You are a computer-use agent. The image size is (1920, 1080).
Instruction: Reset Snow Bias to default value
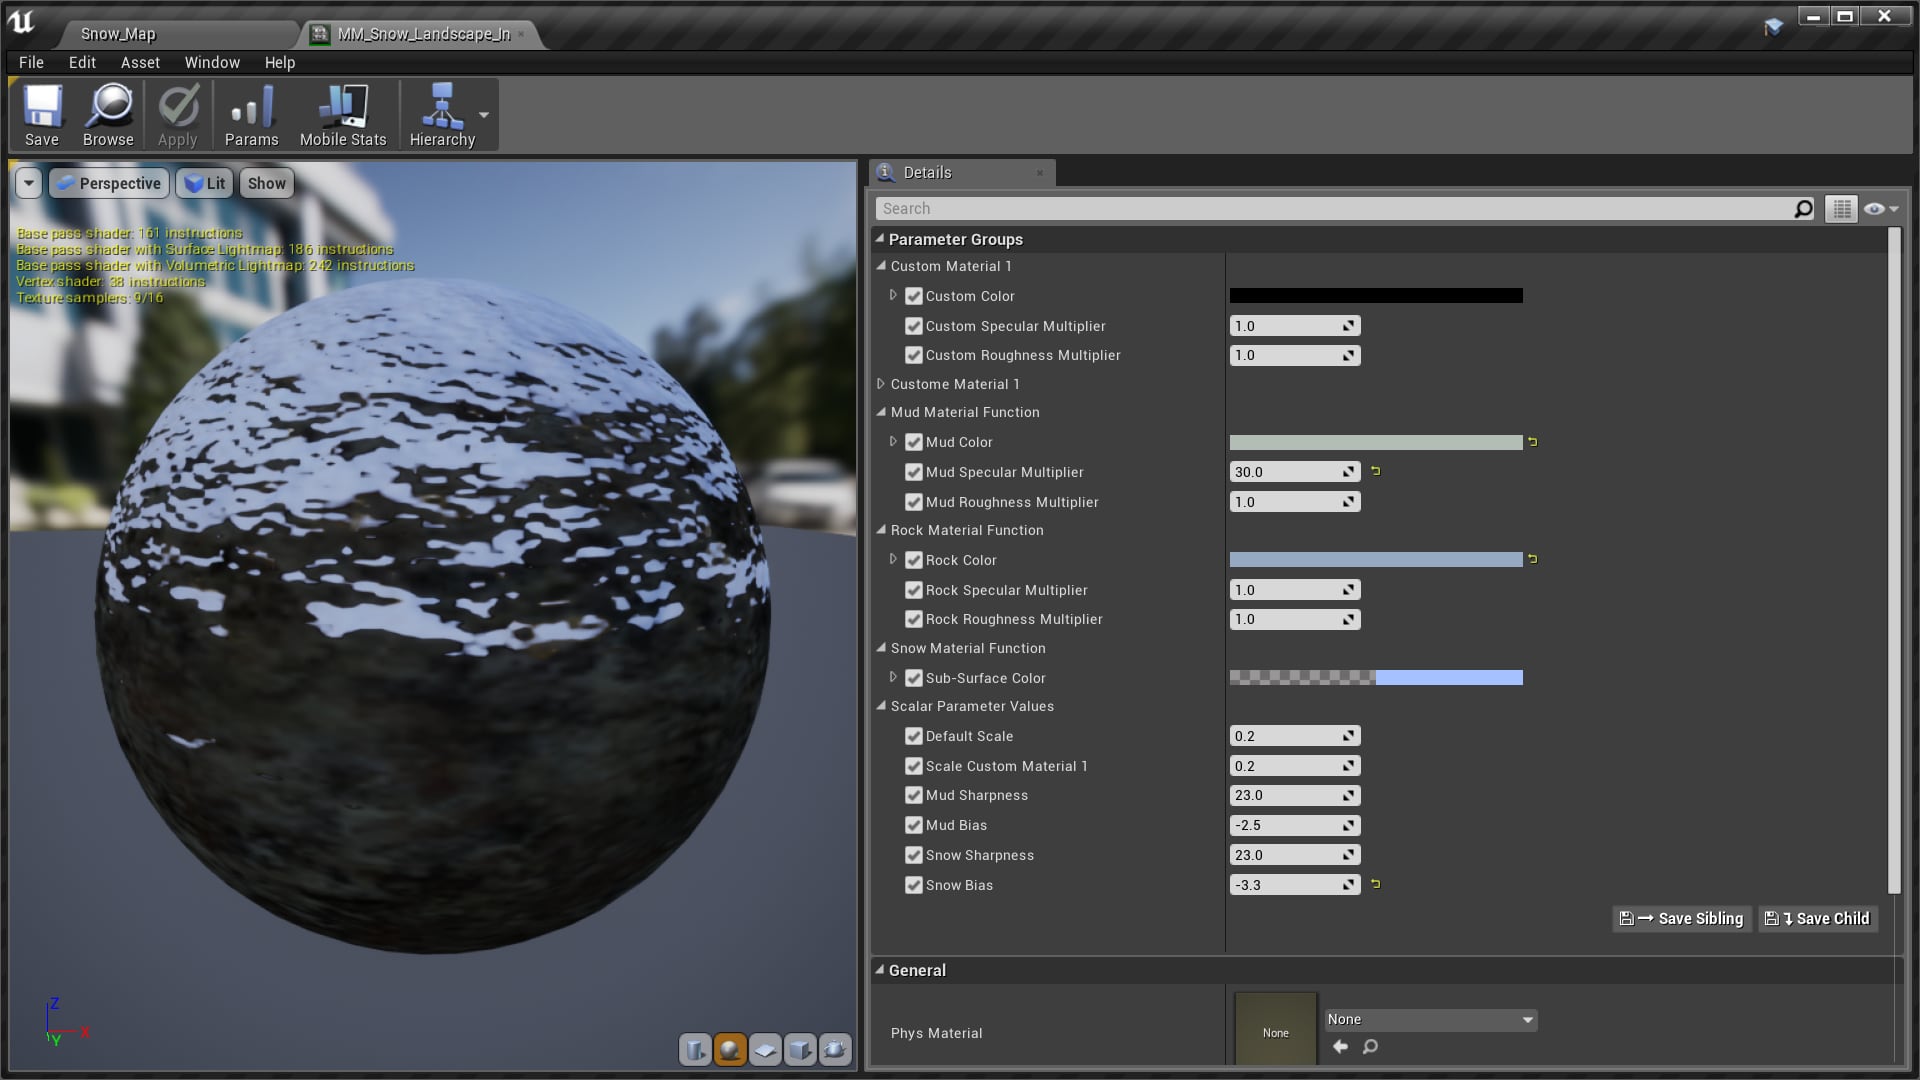(x=1375, y=884)
